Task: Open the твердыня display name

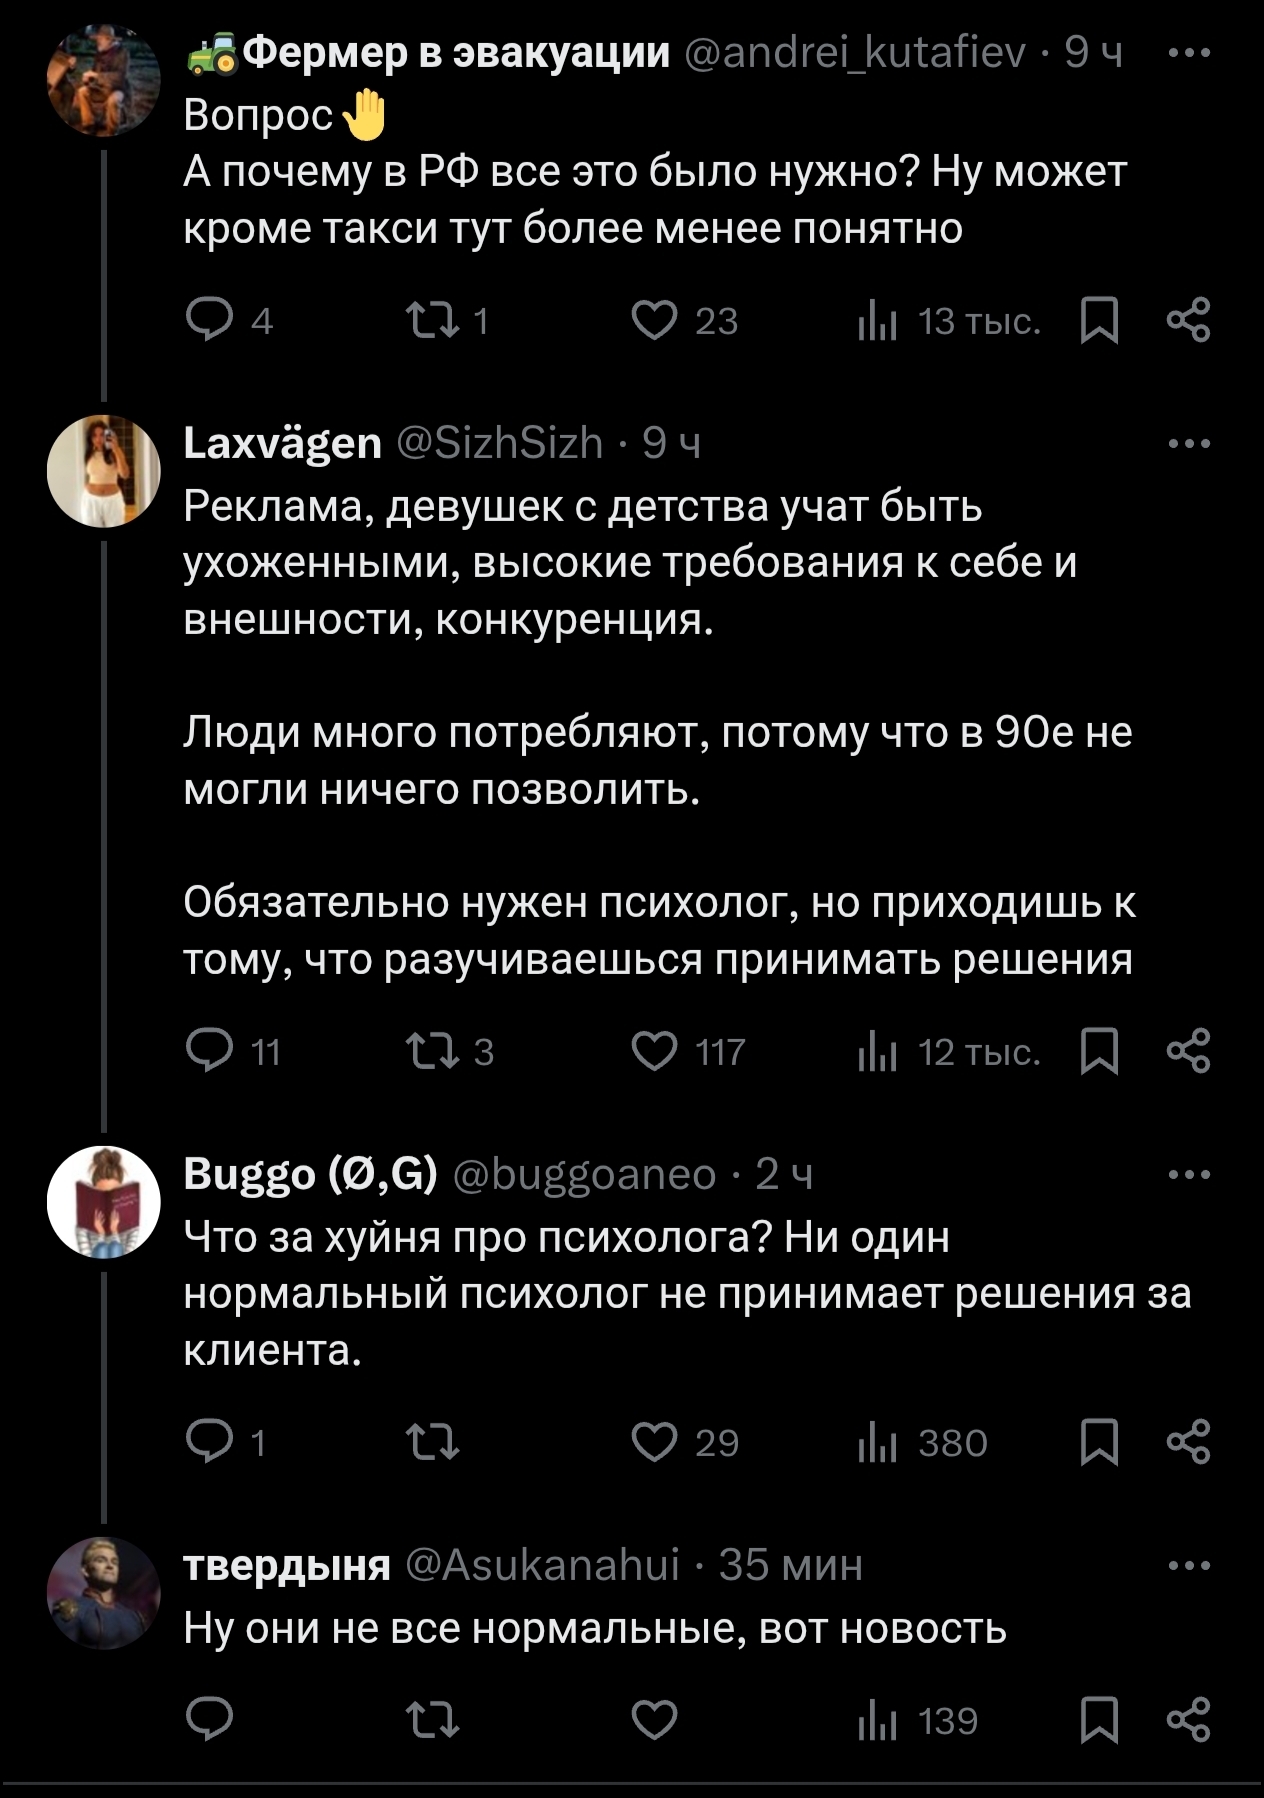Action: click(287, 1565)
